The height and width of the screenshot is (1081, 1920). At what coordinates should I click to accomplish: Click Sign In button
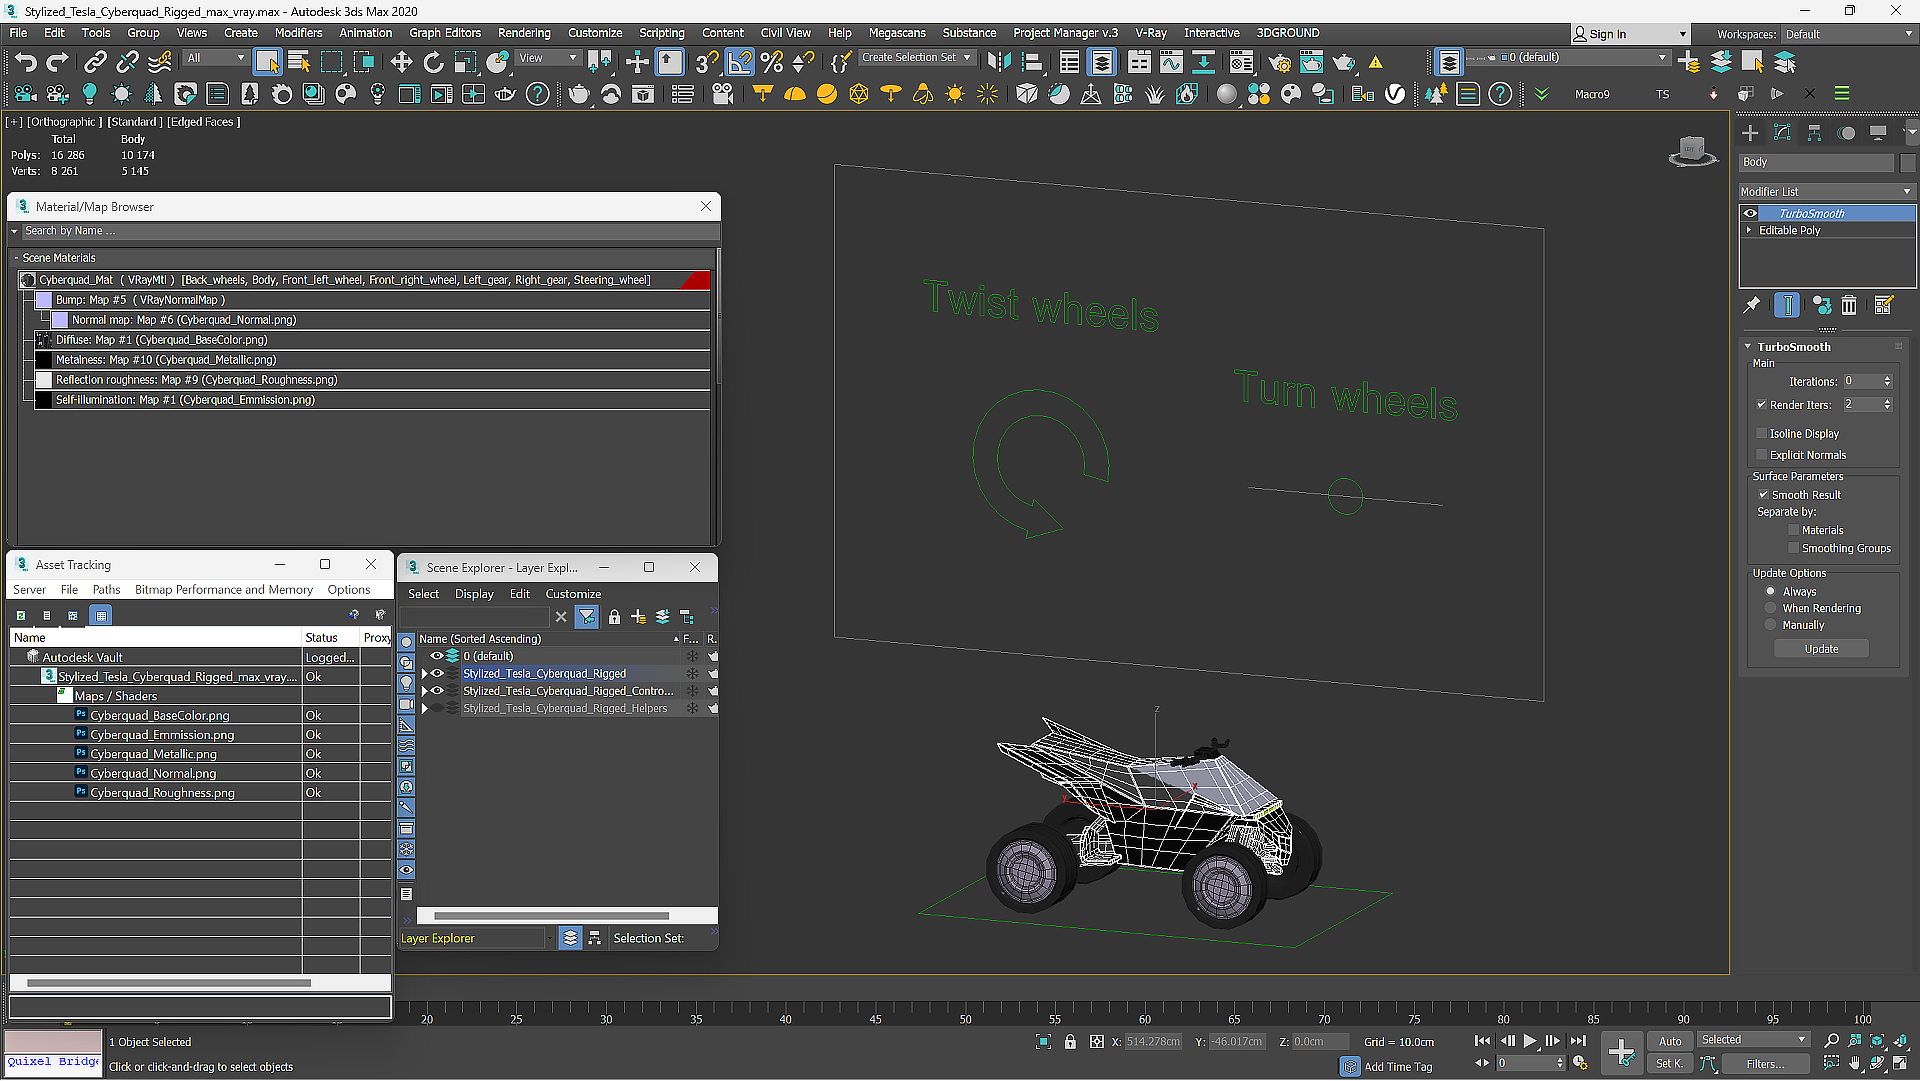click(1628, 34)
